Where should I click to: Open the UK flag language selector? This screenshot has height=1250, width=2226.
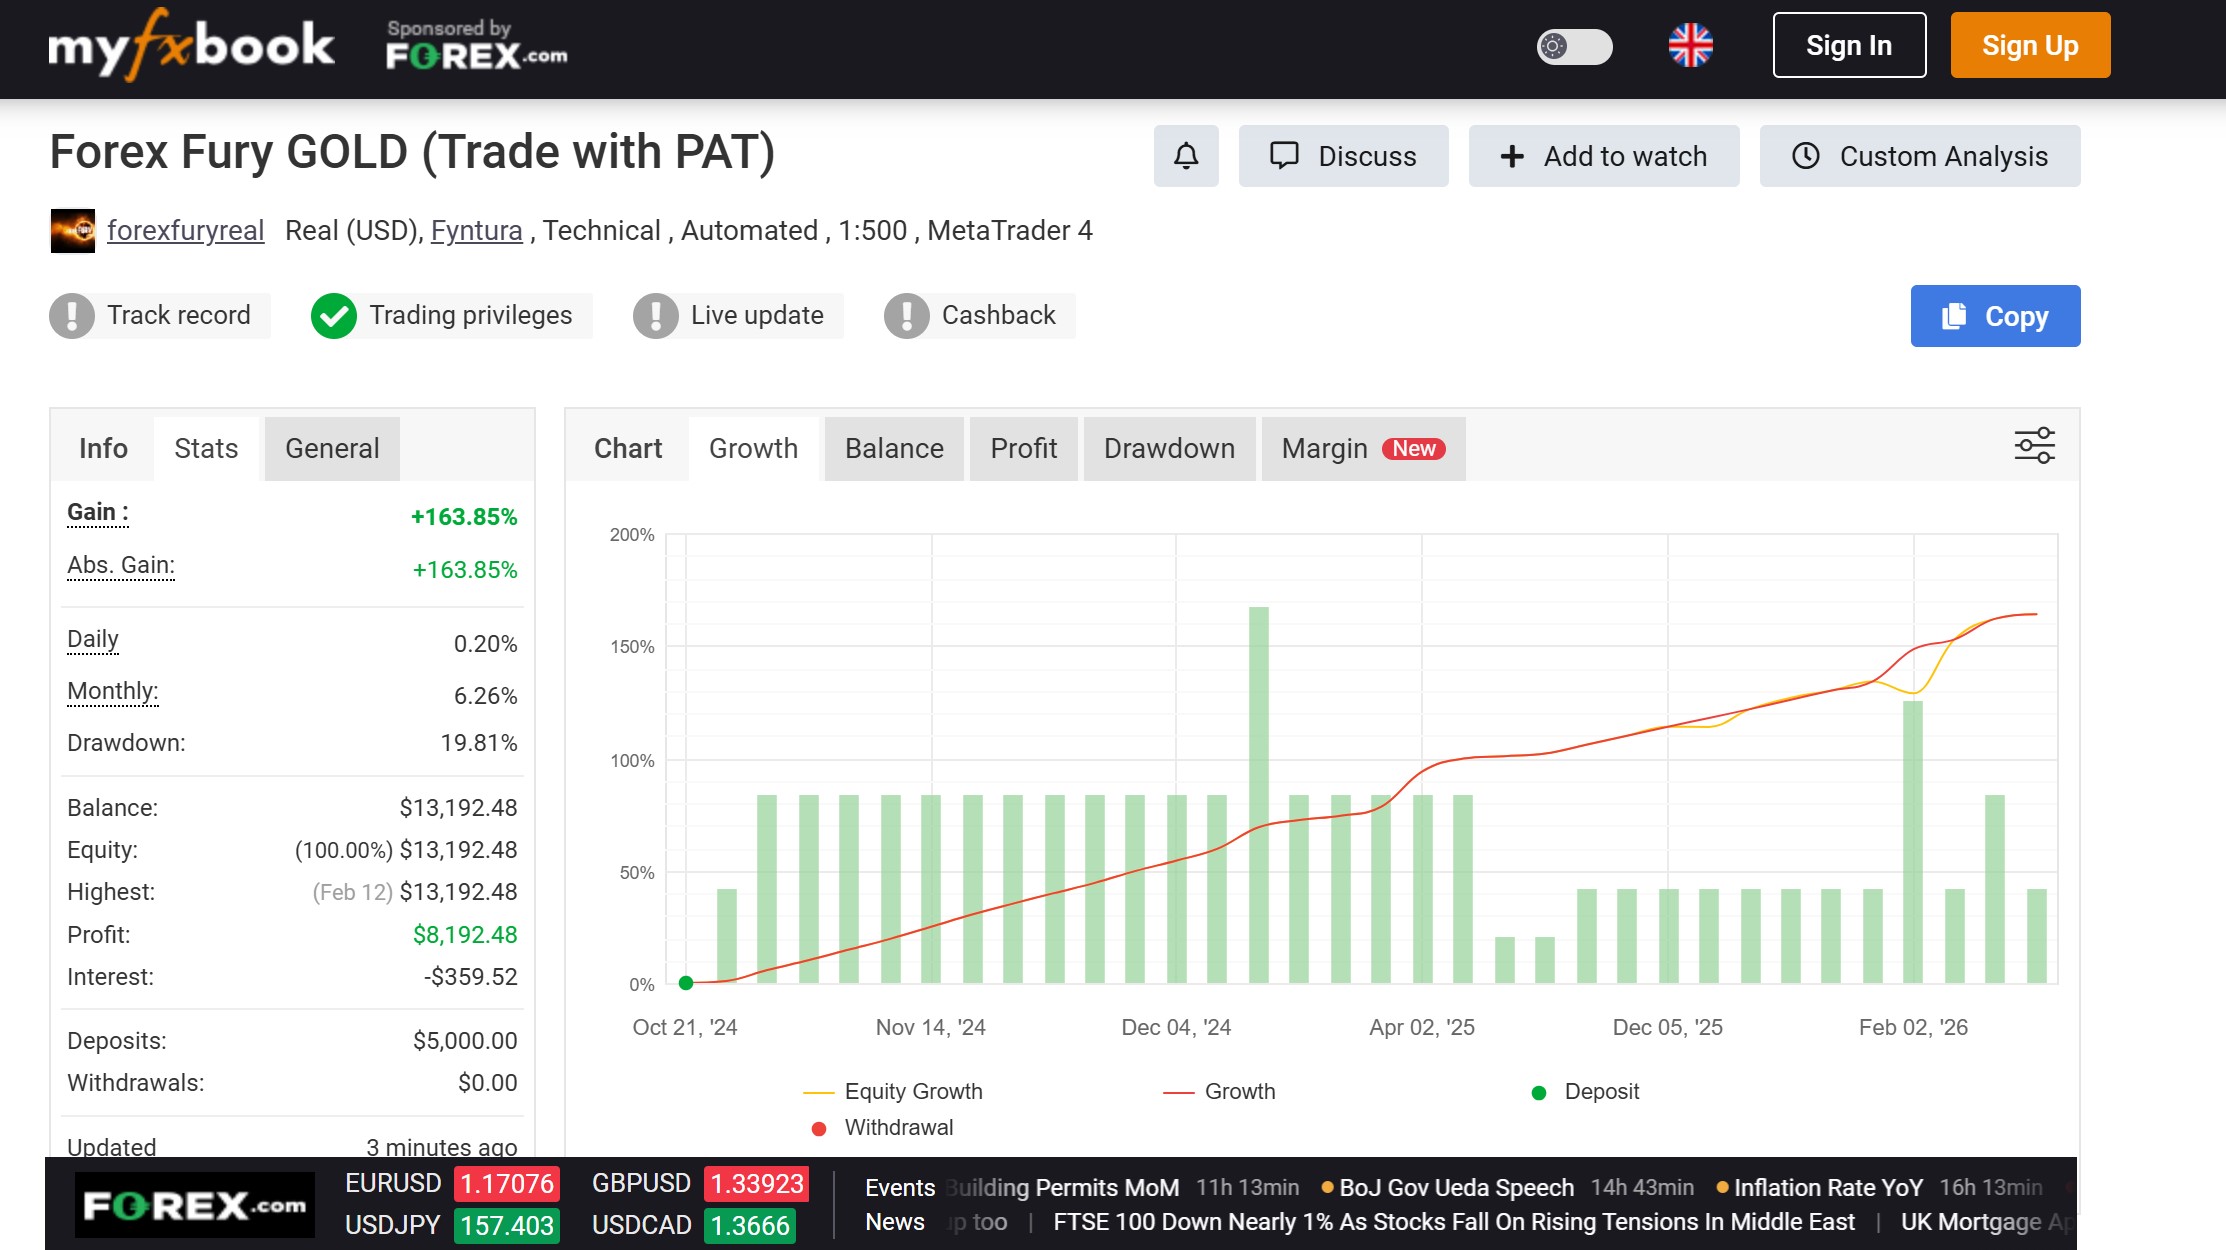(1690, 45)
